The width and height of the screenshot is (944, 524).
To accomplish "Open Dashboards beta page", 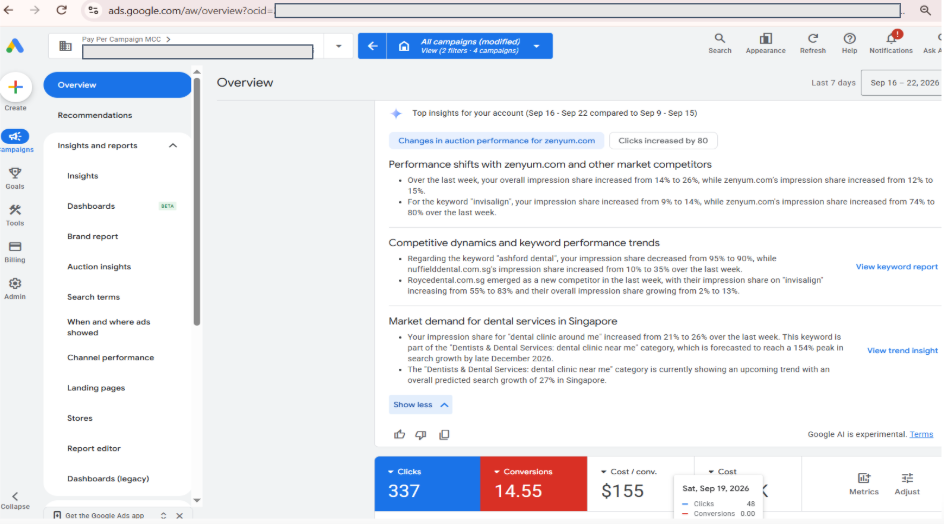I will (91, 206).
